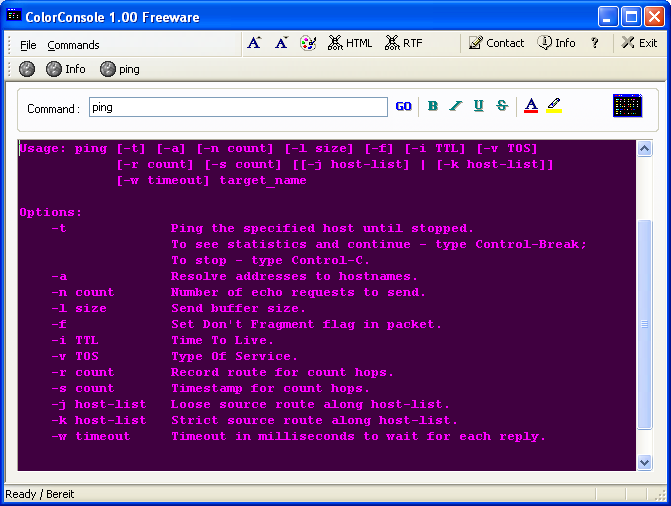Click the 'Options:' line in output
Viewport: 671px width, 506px height.
(50, 212)
